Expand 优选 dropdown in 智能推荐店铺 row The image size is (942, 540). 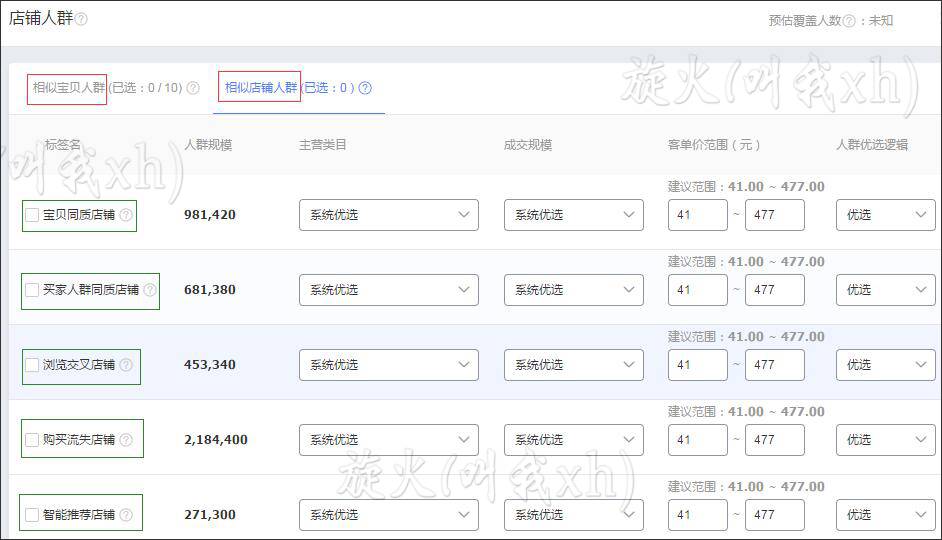tap(886, 515)
